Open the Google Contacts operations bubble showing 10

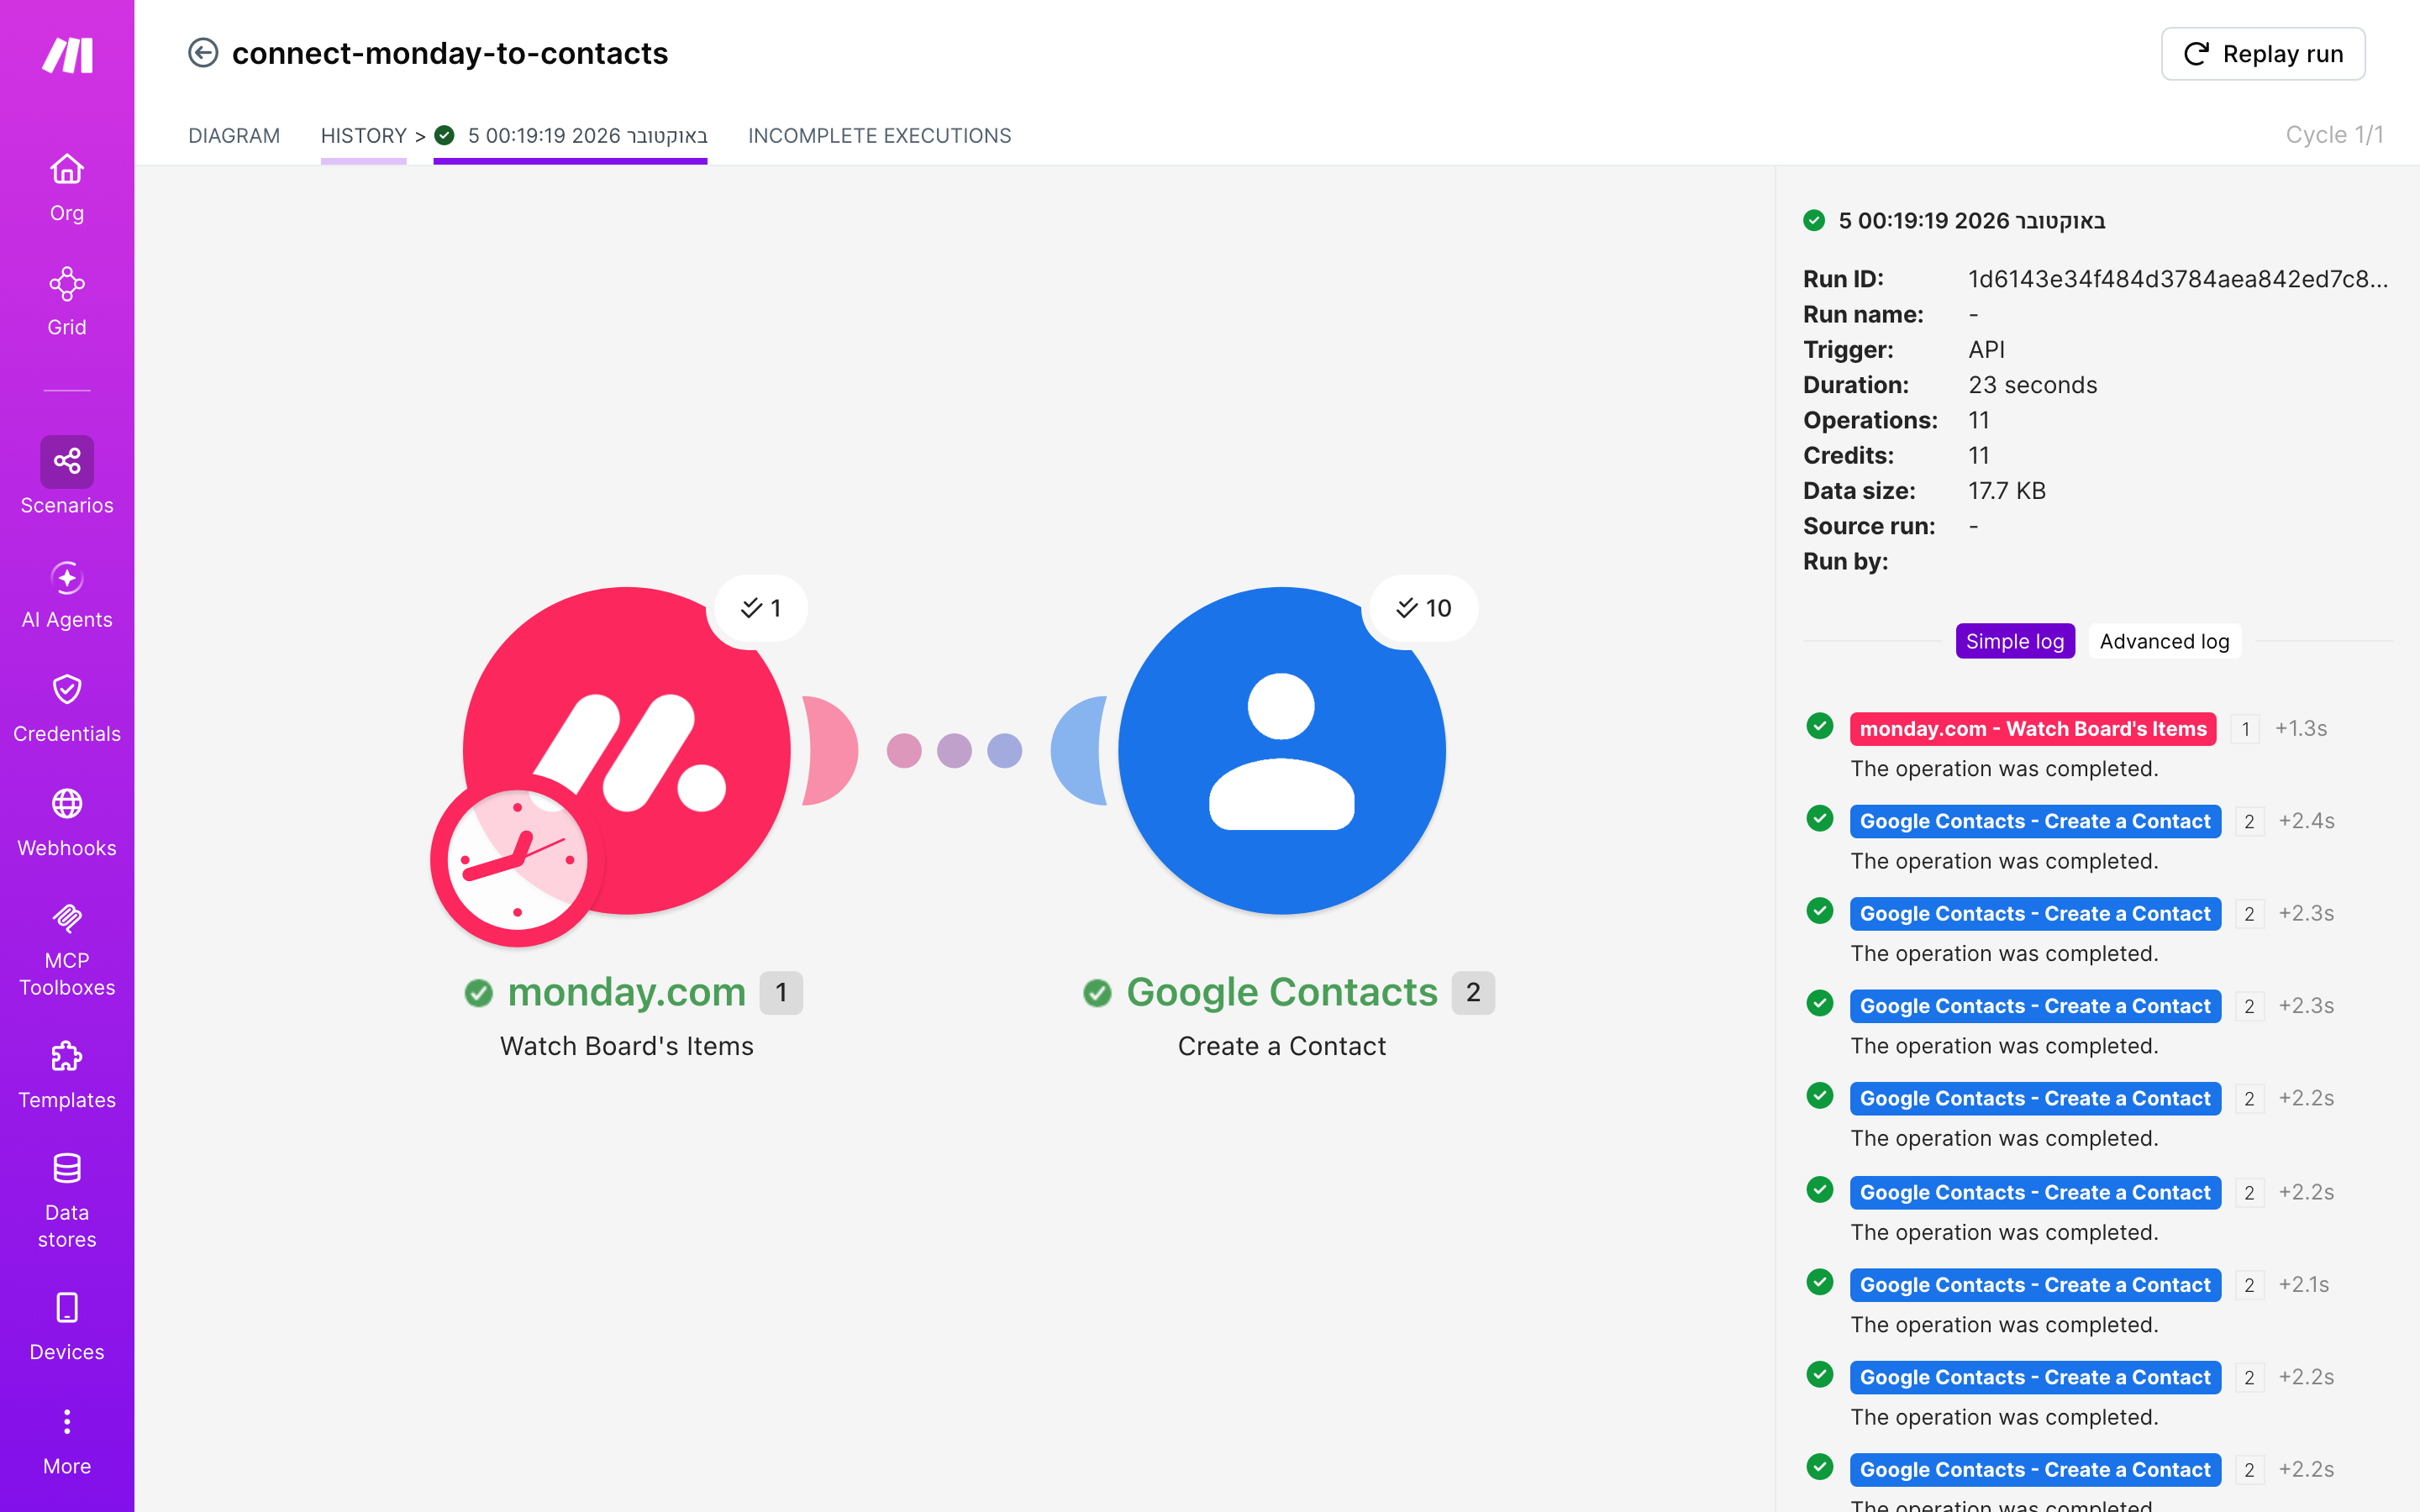(x=1423, y=608)
